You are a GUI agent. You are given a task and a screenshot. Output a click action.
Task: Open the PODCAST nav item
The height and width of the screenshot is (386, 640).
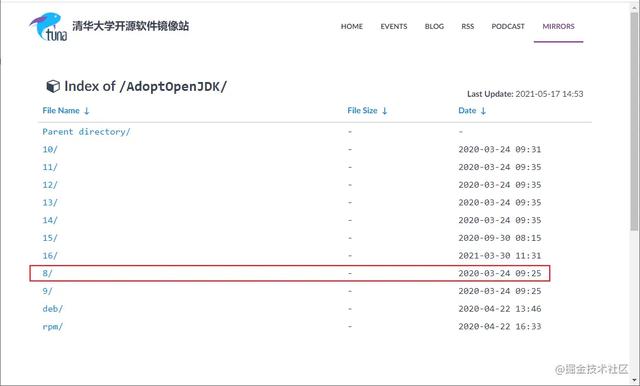pyautogui.click(x=508, y=27)
